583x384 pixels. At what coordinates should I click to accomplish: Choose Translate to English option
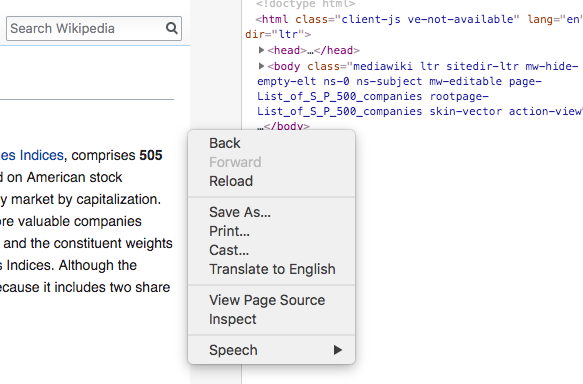pyautogui.click(x=272, y=269)
